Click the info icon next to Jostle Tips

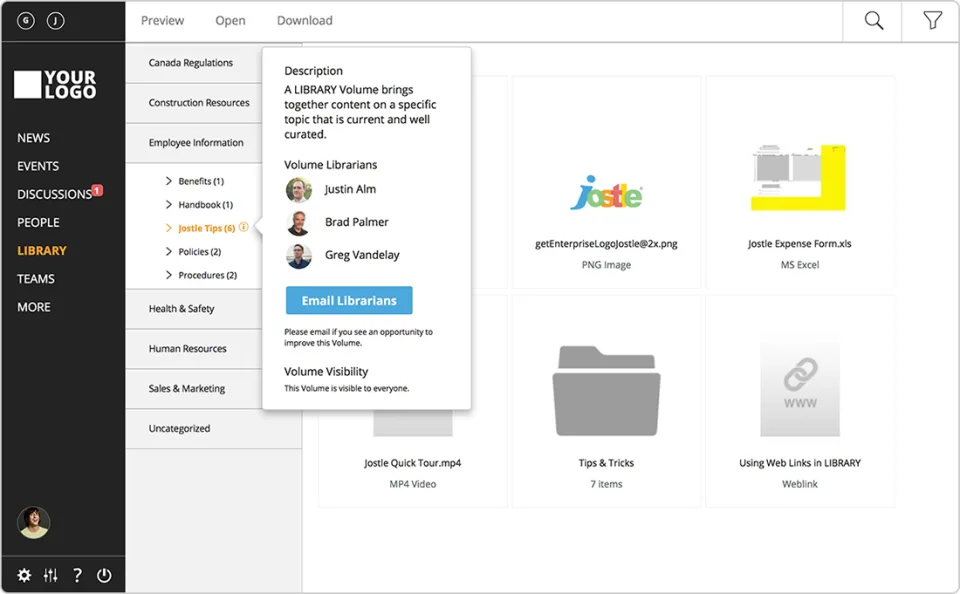click(x=244, y=227)
